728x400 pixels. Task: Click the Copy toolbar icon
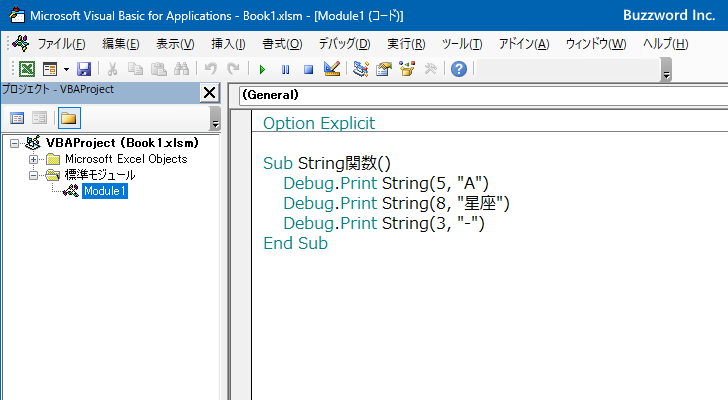135,69
